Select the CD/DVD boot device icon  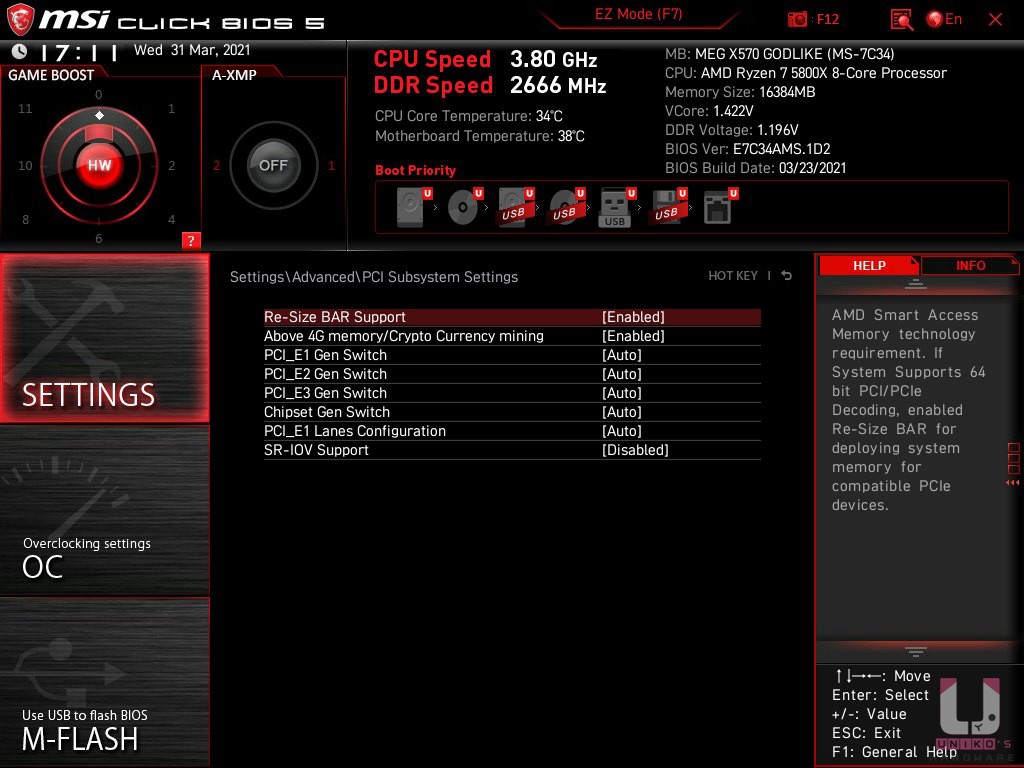pos(465,207)
